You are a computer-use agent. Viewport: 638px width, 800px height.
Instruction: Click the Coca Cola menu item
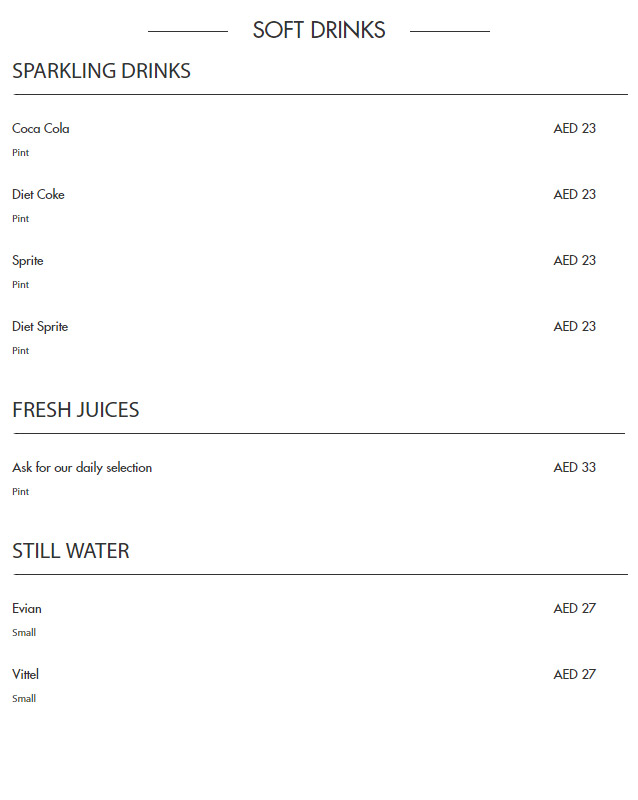point(41,128)
